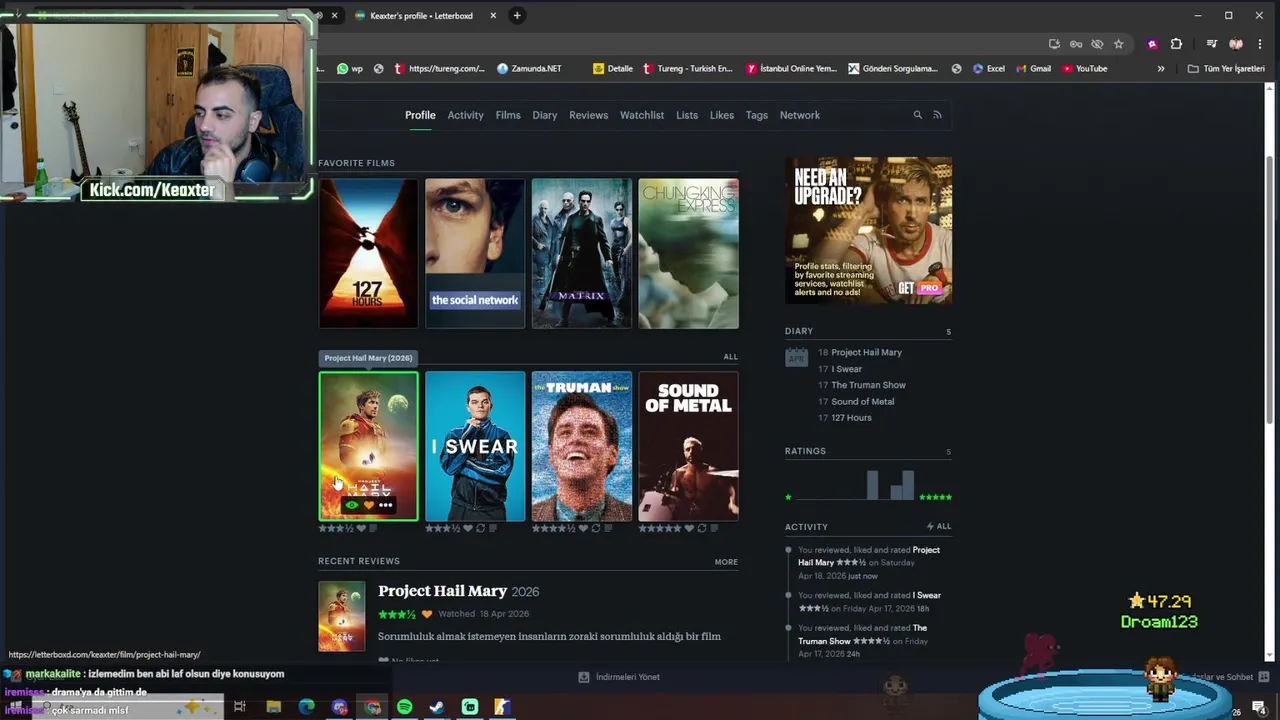Click rewatch icon under I Swear poster

click(480, 528)
